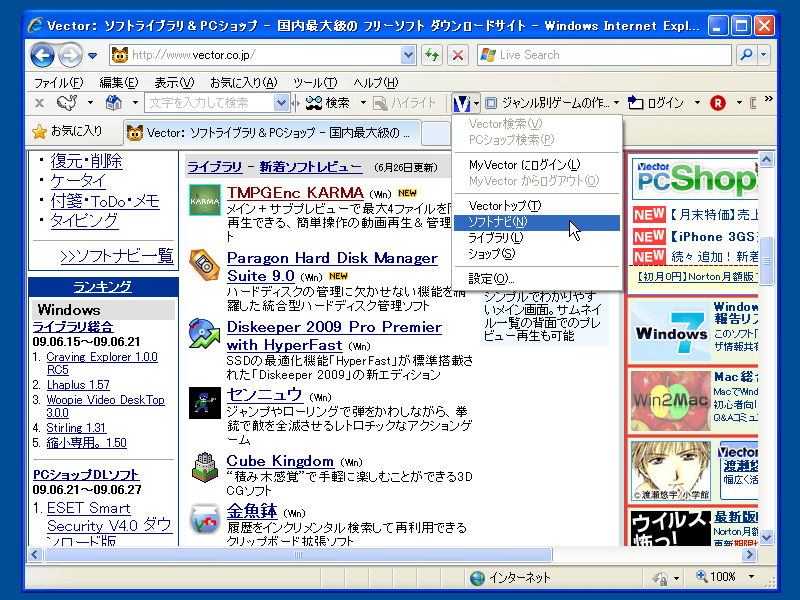Click the toolbar home/building icon
The width and height of the screenshot is (800, 600).
113,103
